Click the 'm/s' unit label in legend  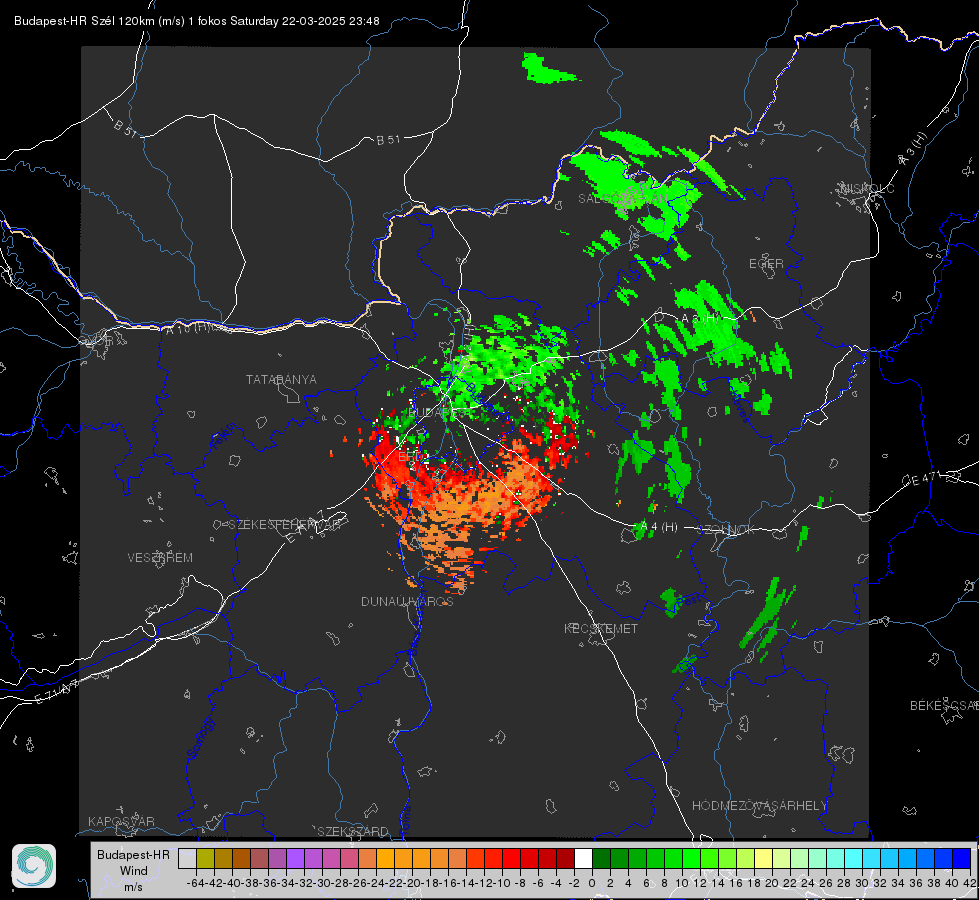(x=134, y=886)
